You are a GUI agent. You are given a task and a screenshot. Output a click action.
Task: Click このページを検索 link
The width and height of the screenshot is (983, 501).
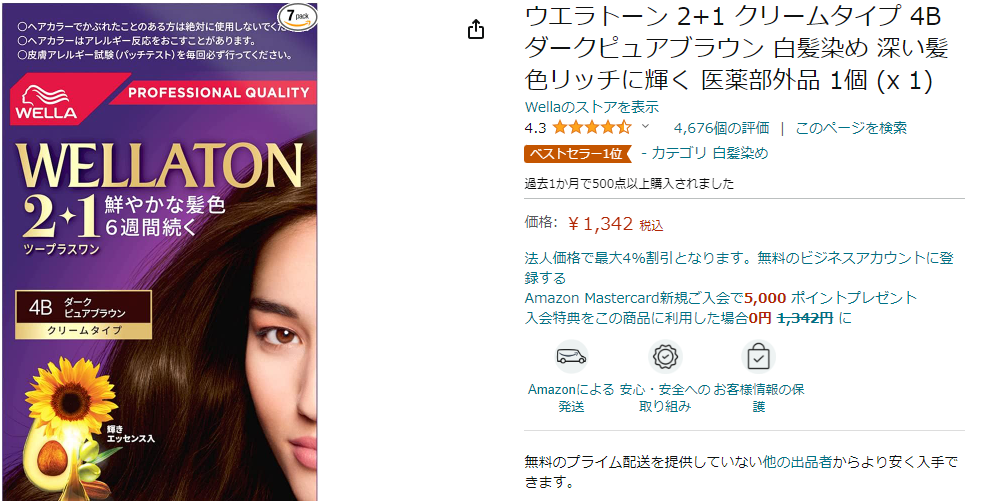point(851,128)
